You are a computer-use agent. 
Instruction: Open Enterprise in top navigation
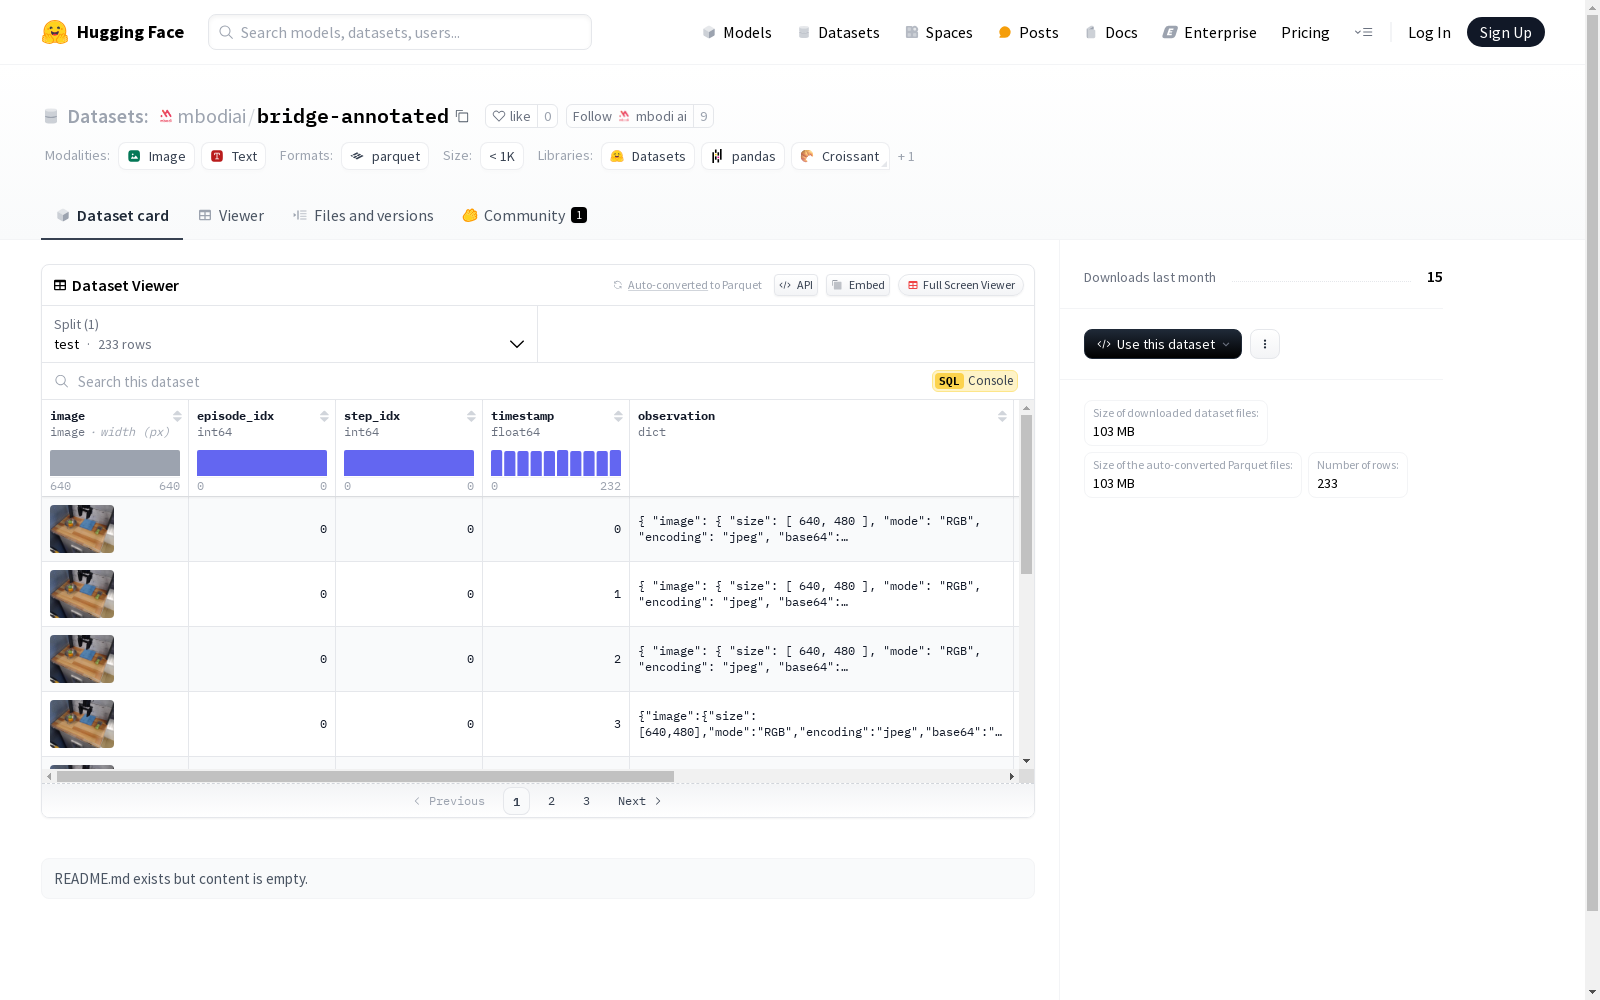coord(1210,32)
